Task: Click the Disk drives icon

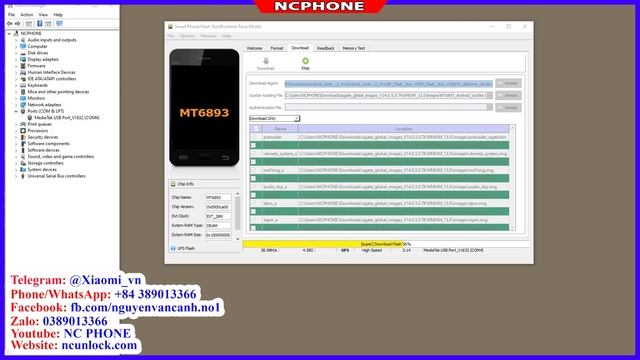Action: click(x=23, y=53)
